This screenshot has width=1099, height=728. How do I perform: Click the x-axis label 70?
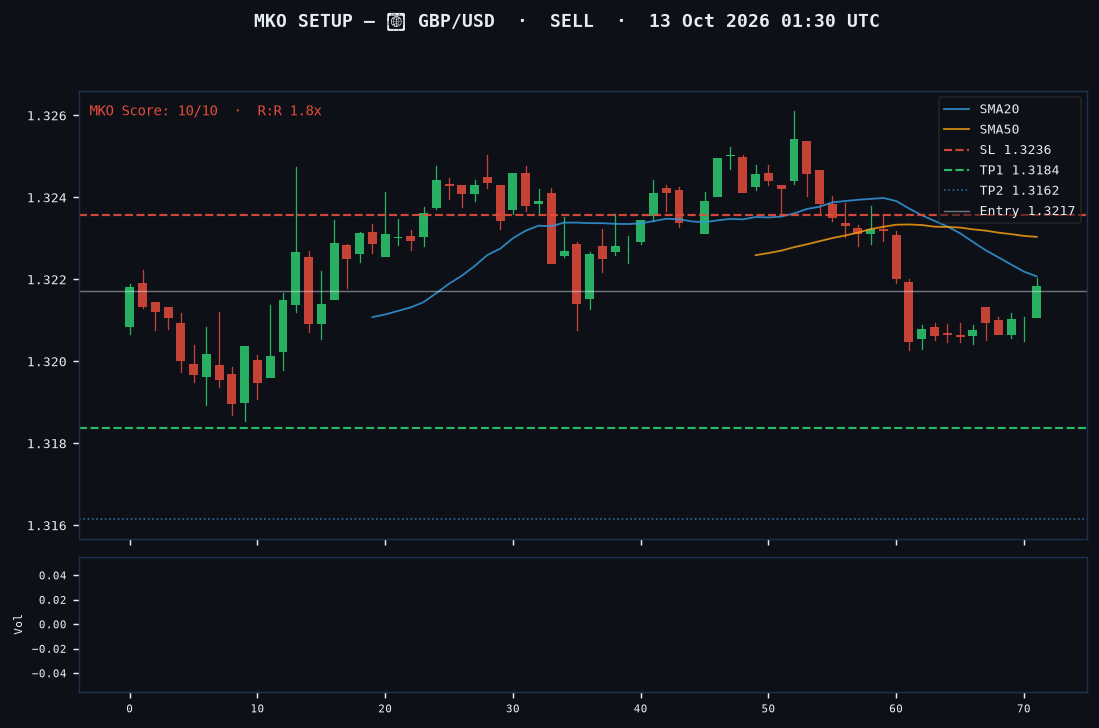click(1024, 708)
